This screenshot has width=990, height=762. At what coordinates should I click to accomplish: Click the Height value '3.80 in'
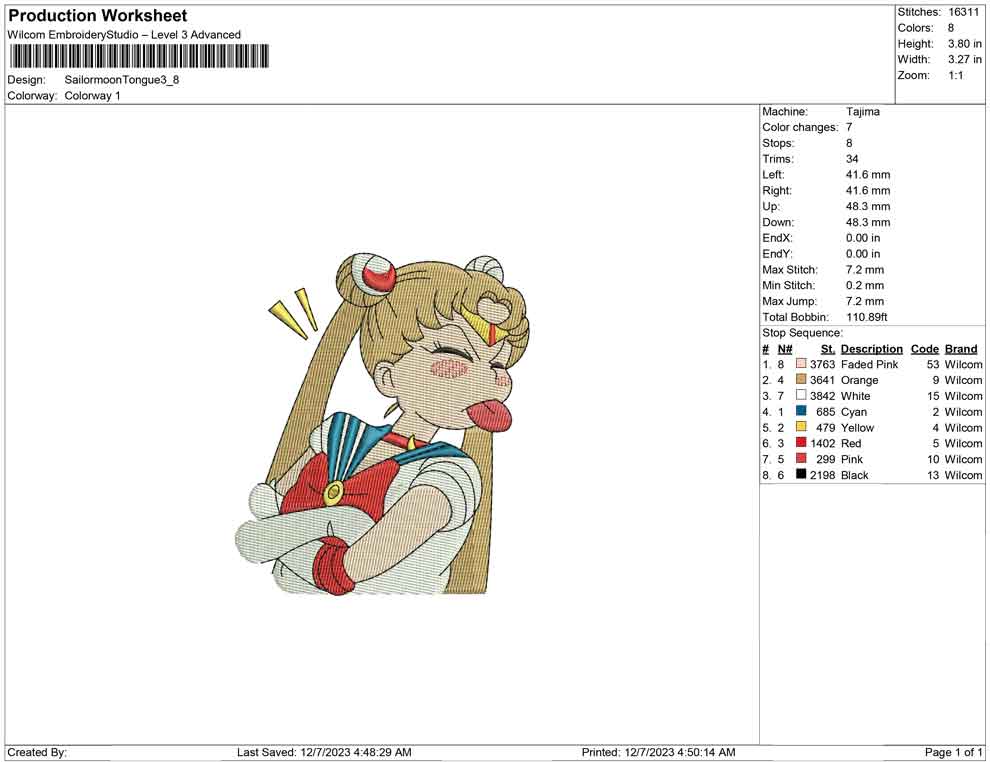pos(965,44)
